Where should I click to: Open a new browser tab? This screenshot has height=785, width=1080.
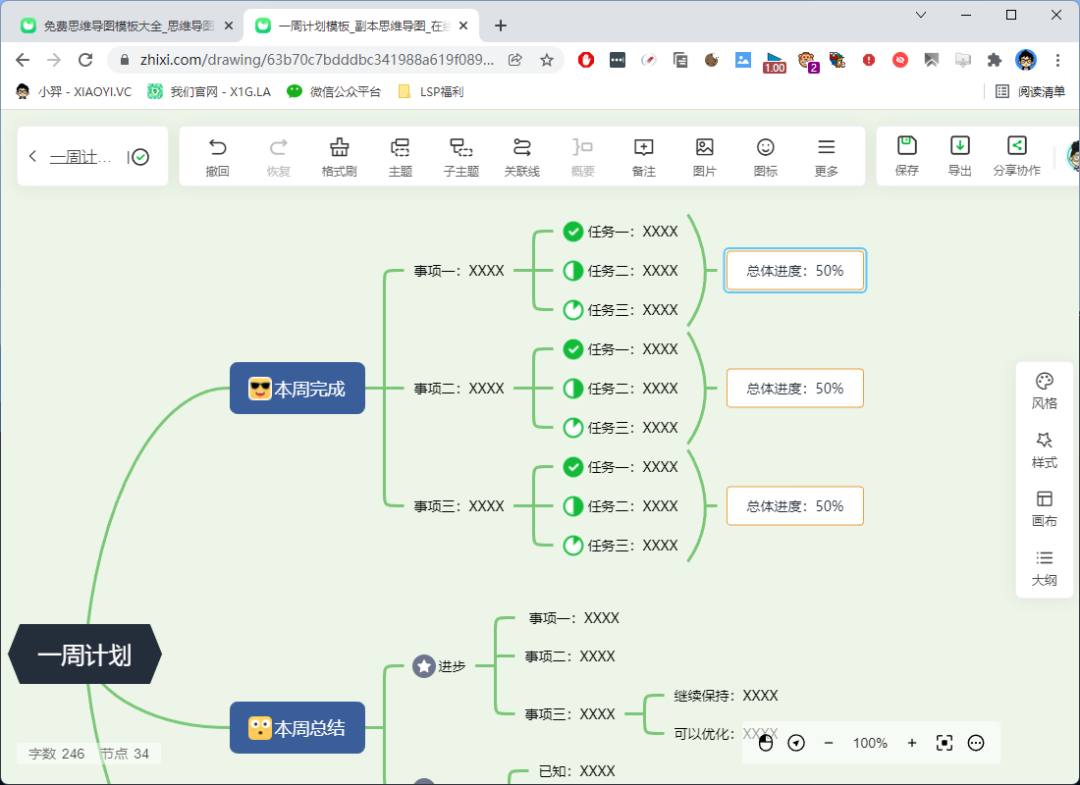501,26
